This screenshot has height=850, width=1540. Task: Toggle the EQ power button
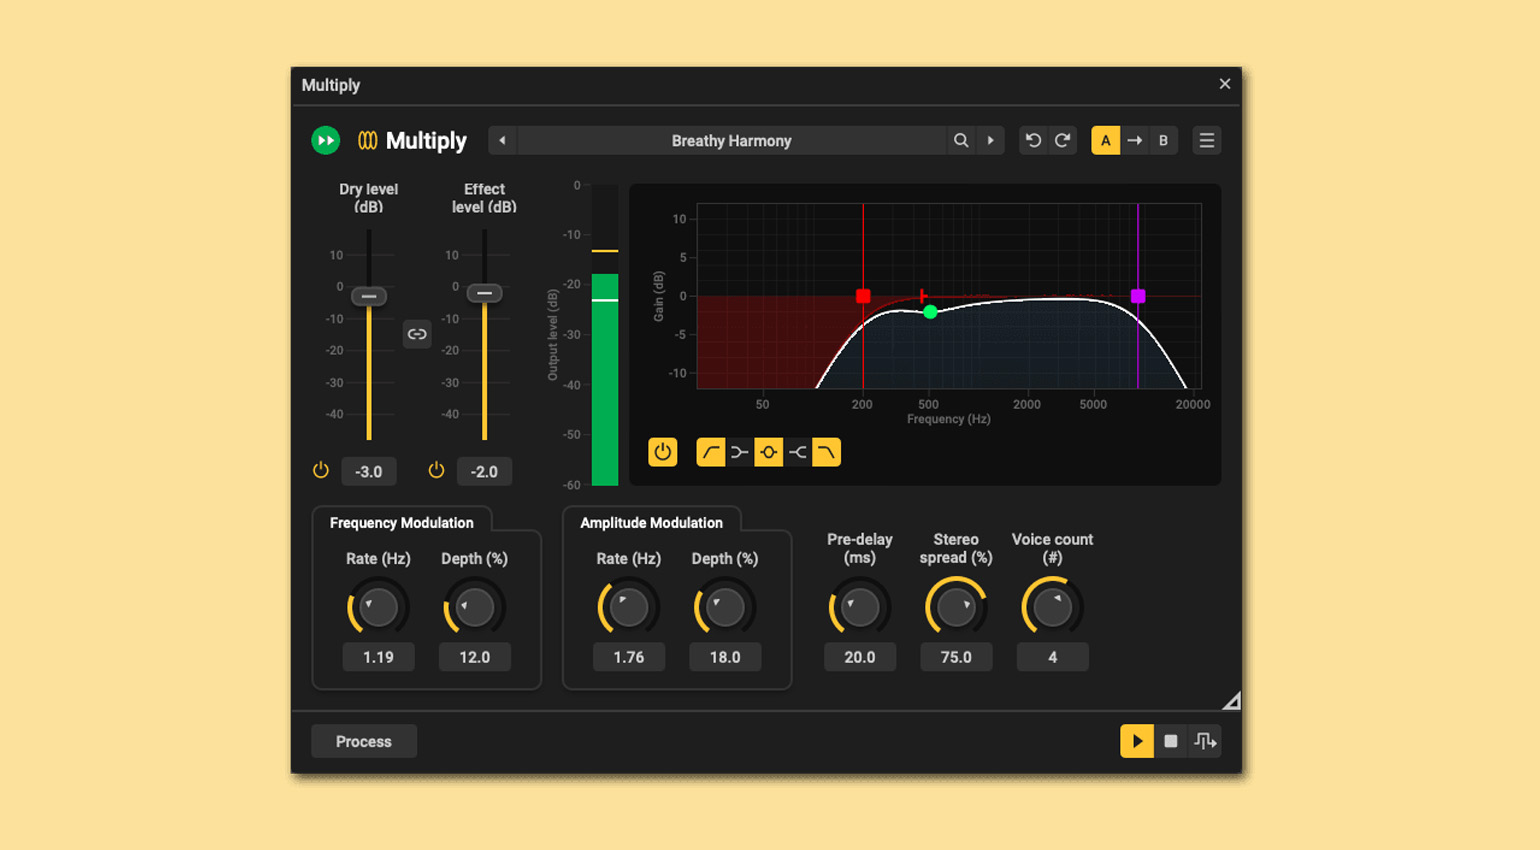pyautogui.click(x=662, y=453)
